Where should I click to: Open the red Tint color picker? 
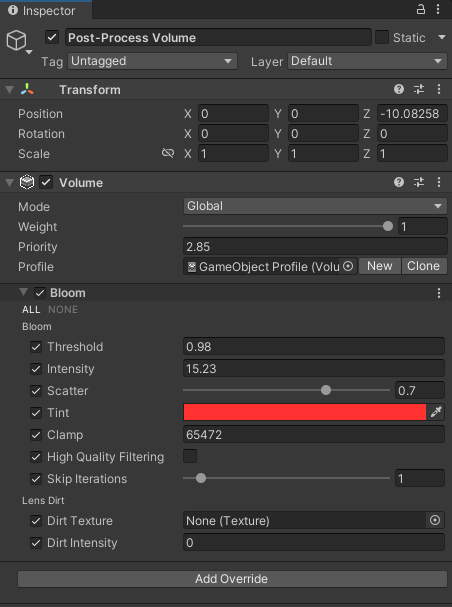305,412
